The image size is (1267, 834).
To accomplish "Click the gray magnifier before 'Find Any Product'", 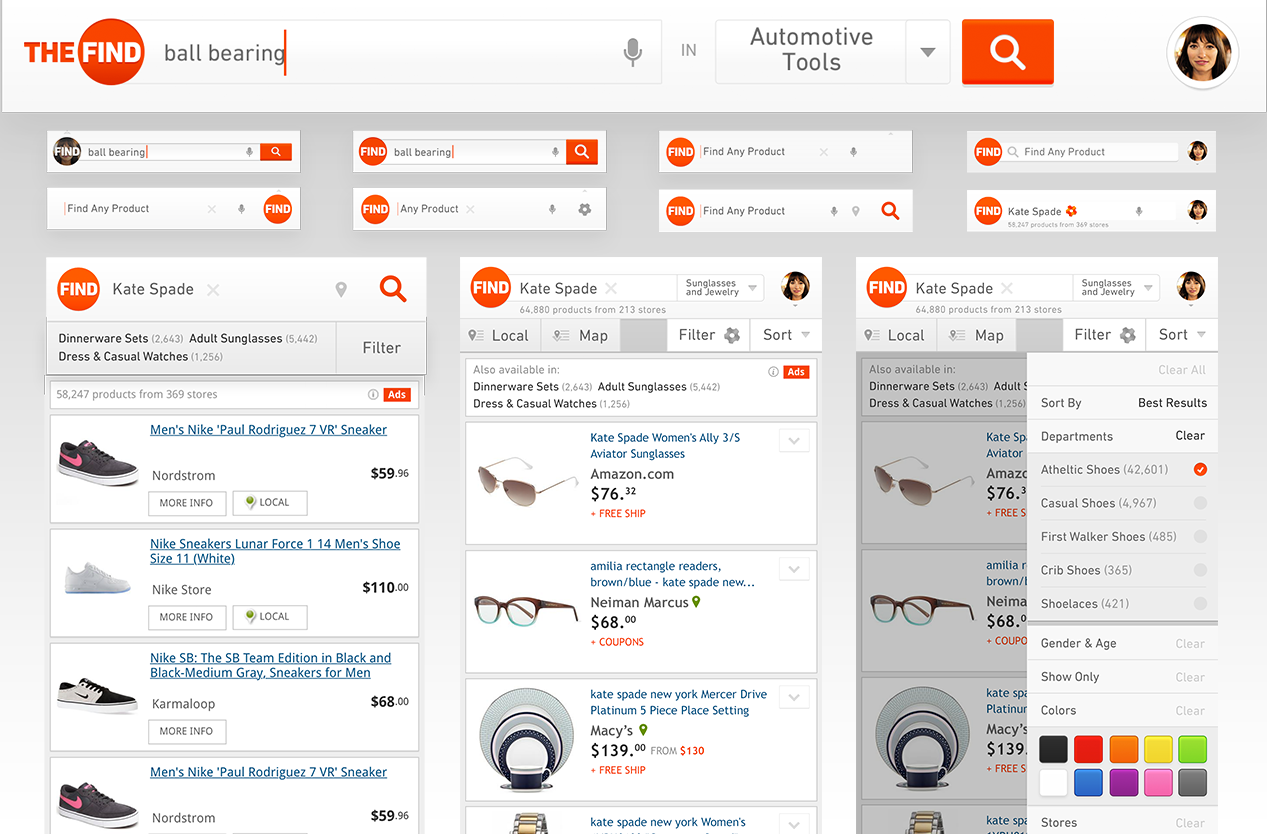I will click(1012, 152).
